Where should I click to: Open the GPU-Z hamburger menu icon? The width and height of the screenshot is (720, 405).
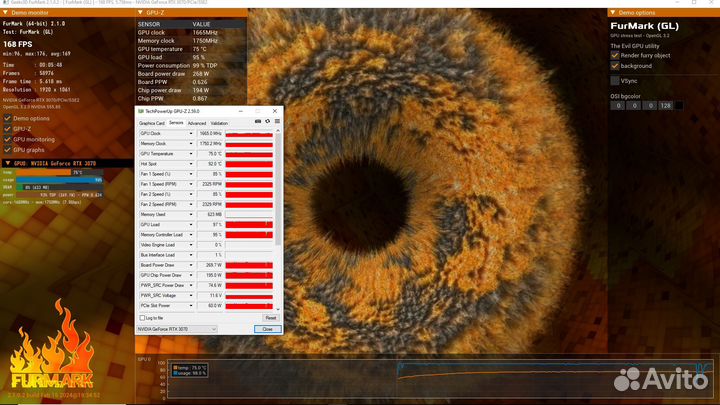[x=277, y=122]
